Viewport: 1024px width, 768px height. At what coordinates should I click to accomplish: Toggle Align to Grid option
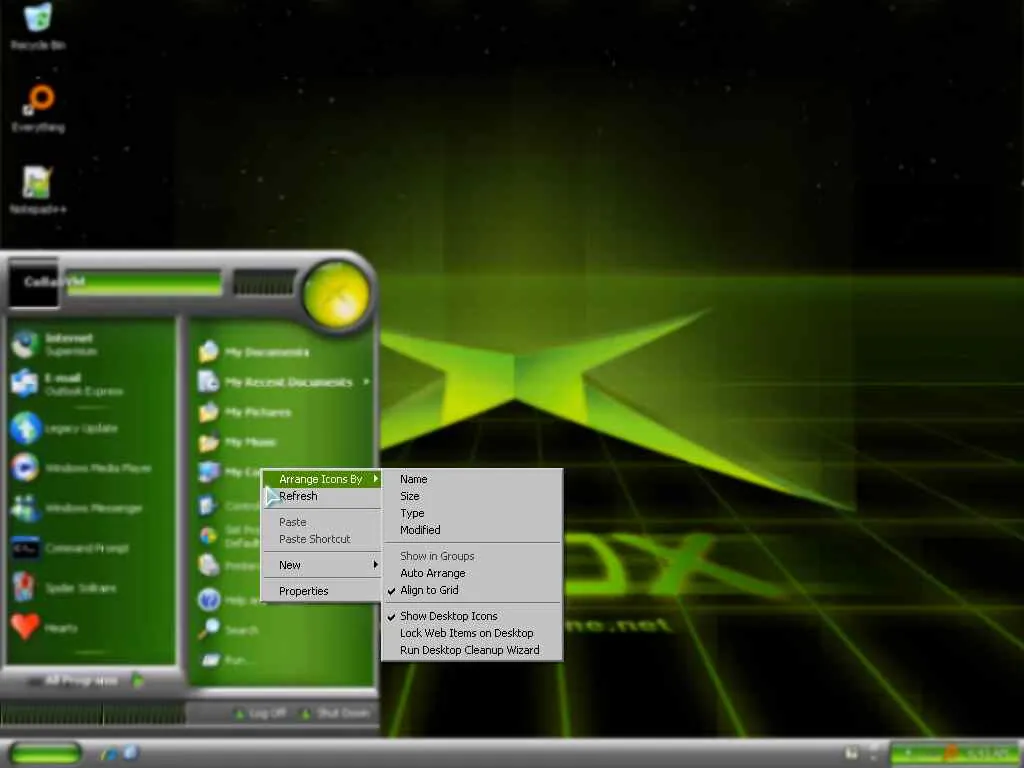pos(472,590)
